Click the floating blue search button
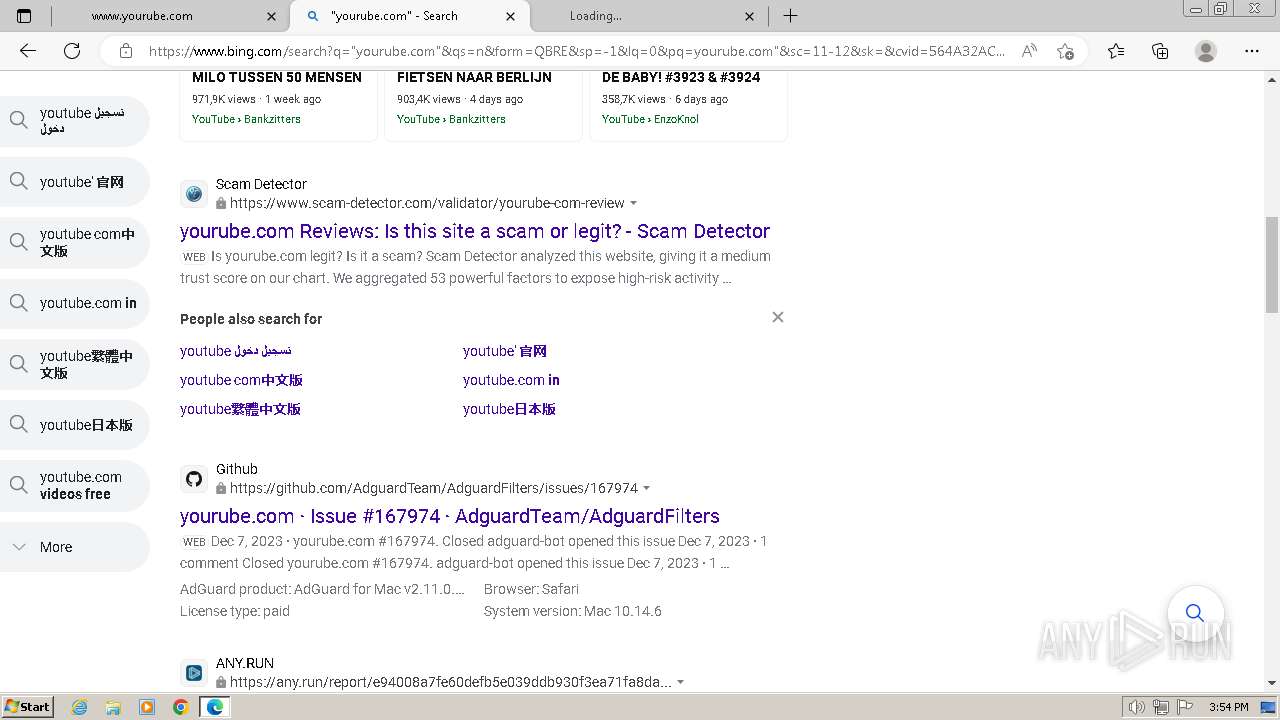Image resolution: width=1280 pixels, height=720 pixels. pos(1195,613)
